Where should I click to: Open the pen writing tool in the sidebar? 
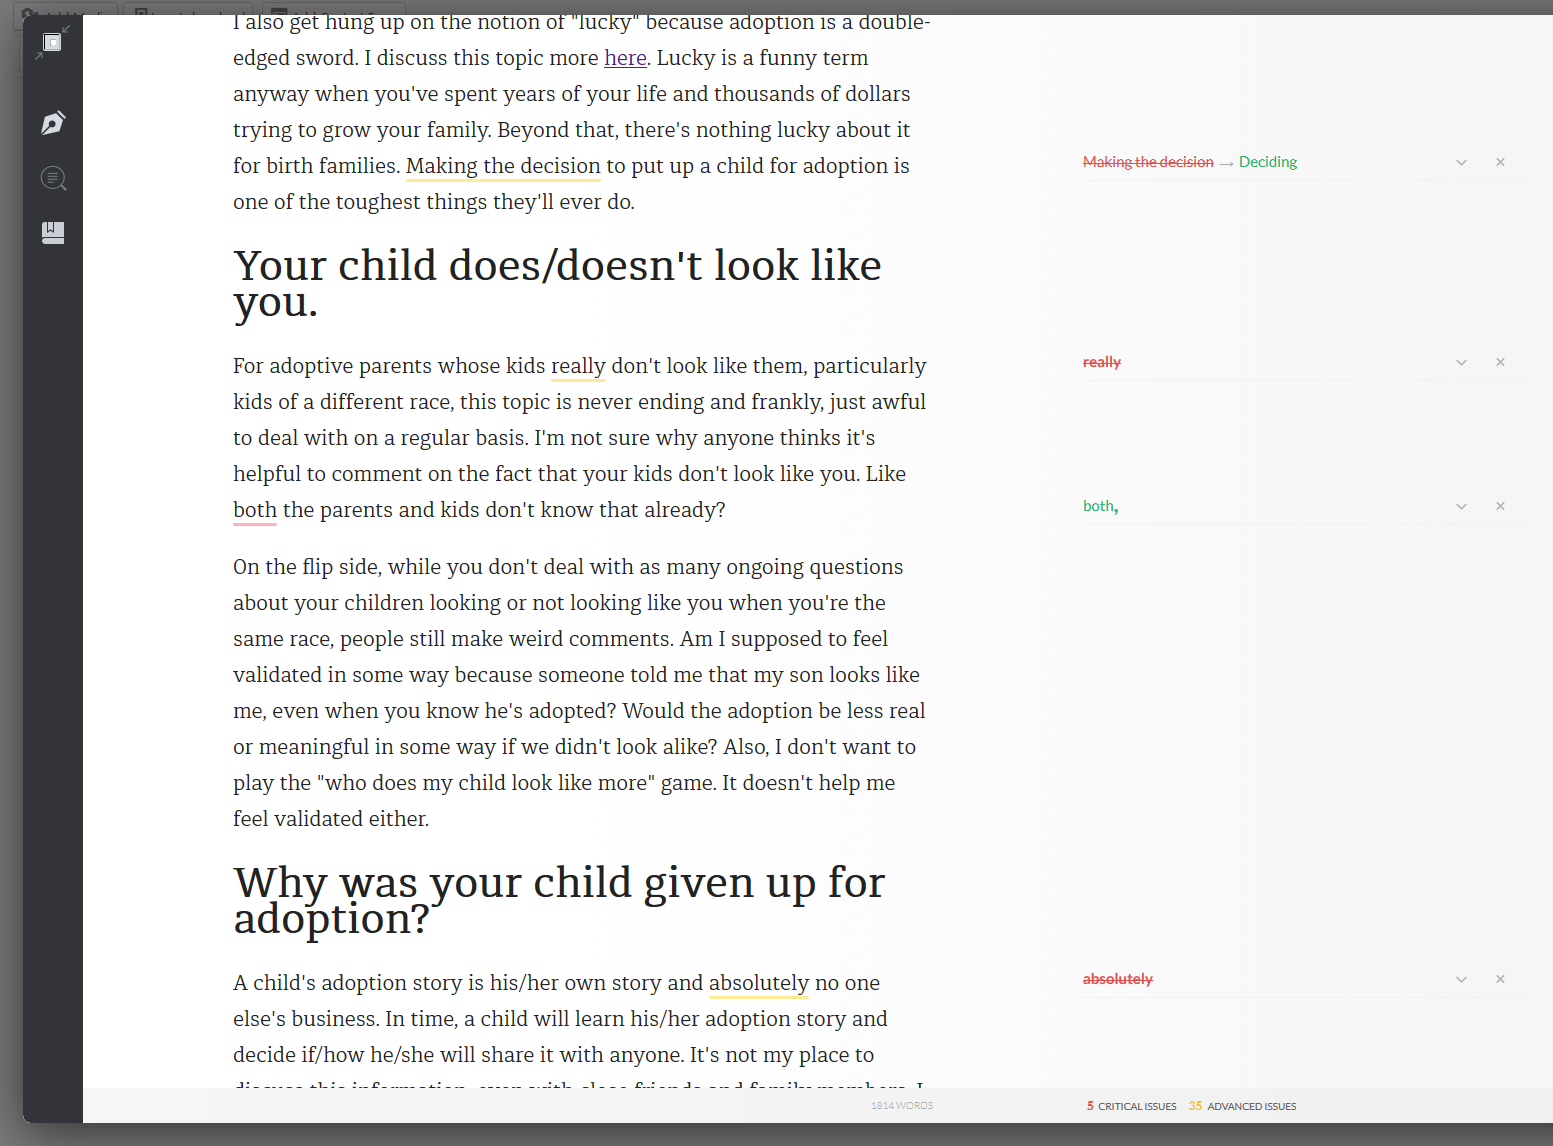coord(53,123)
